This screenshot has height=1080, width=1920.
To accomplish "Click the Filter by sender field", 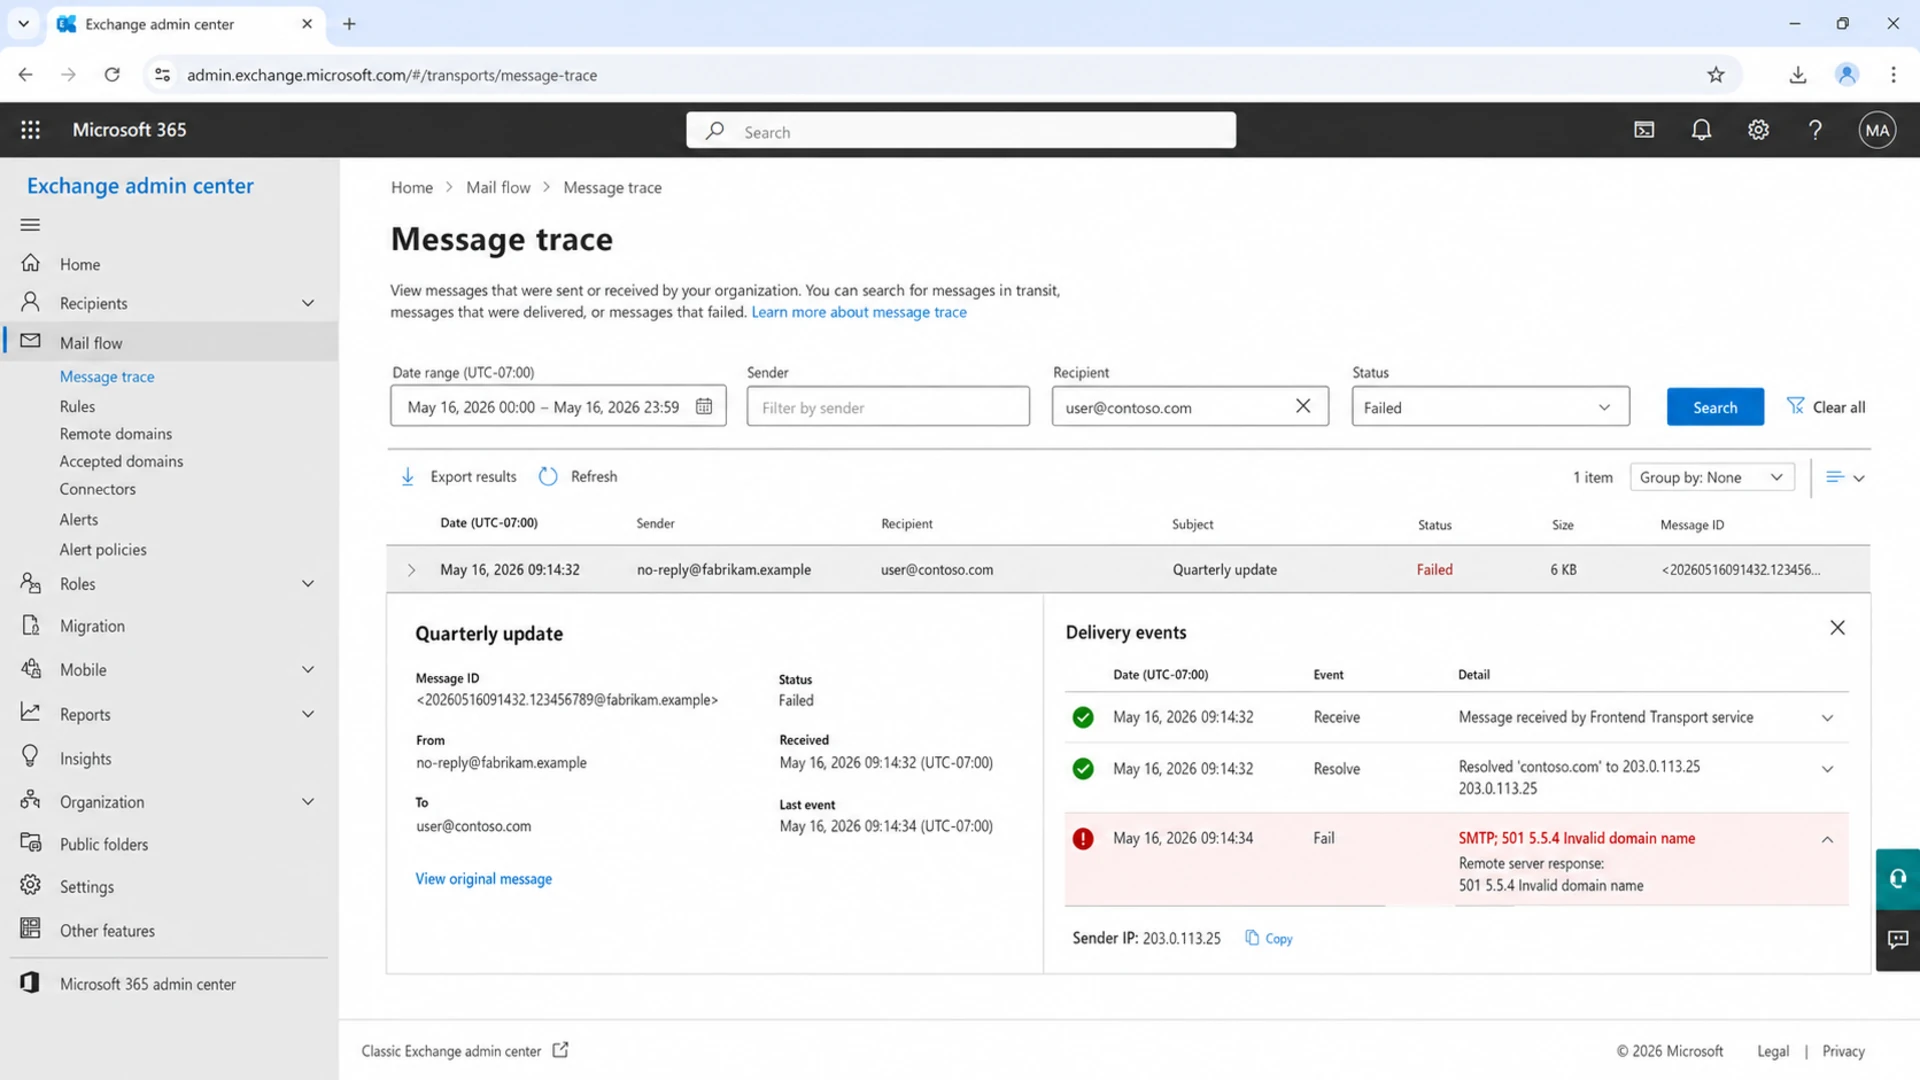I will (888, 407).
